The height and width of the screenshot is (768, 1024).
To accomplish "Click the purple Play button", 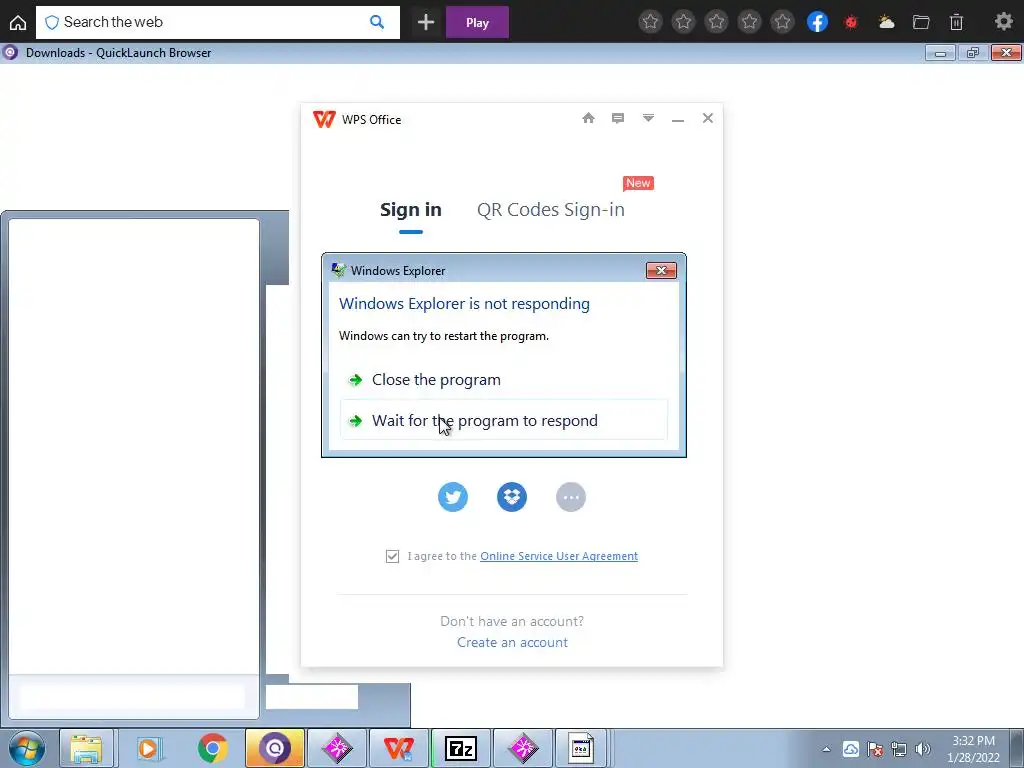I will click(477, 22).
